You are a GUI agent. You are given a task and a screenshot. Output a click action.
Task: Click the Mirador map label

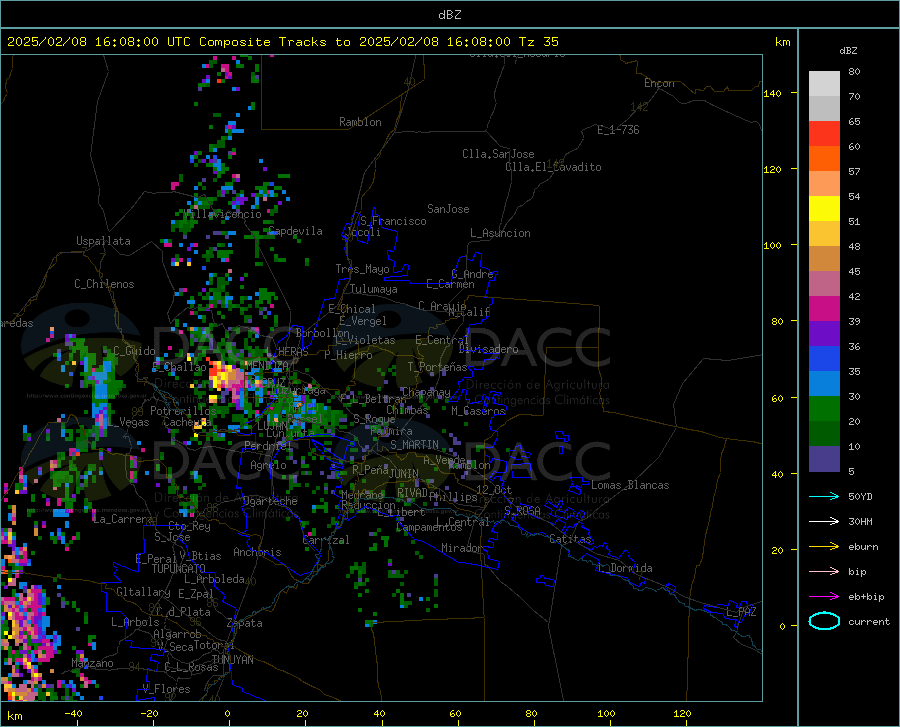(x=462, y=548)
